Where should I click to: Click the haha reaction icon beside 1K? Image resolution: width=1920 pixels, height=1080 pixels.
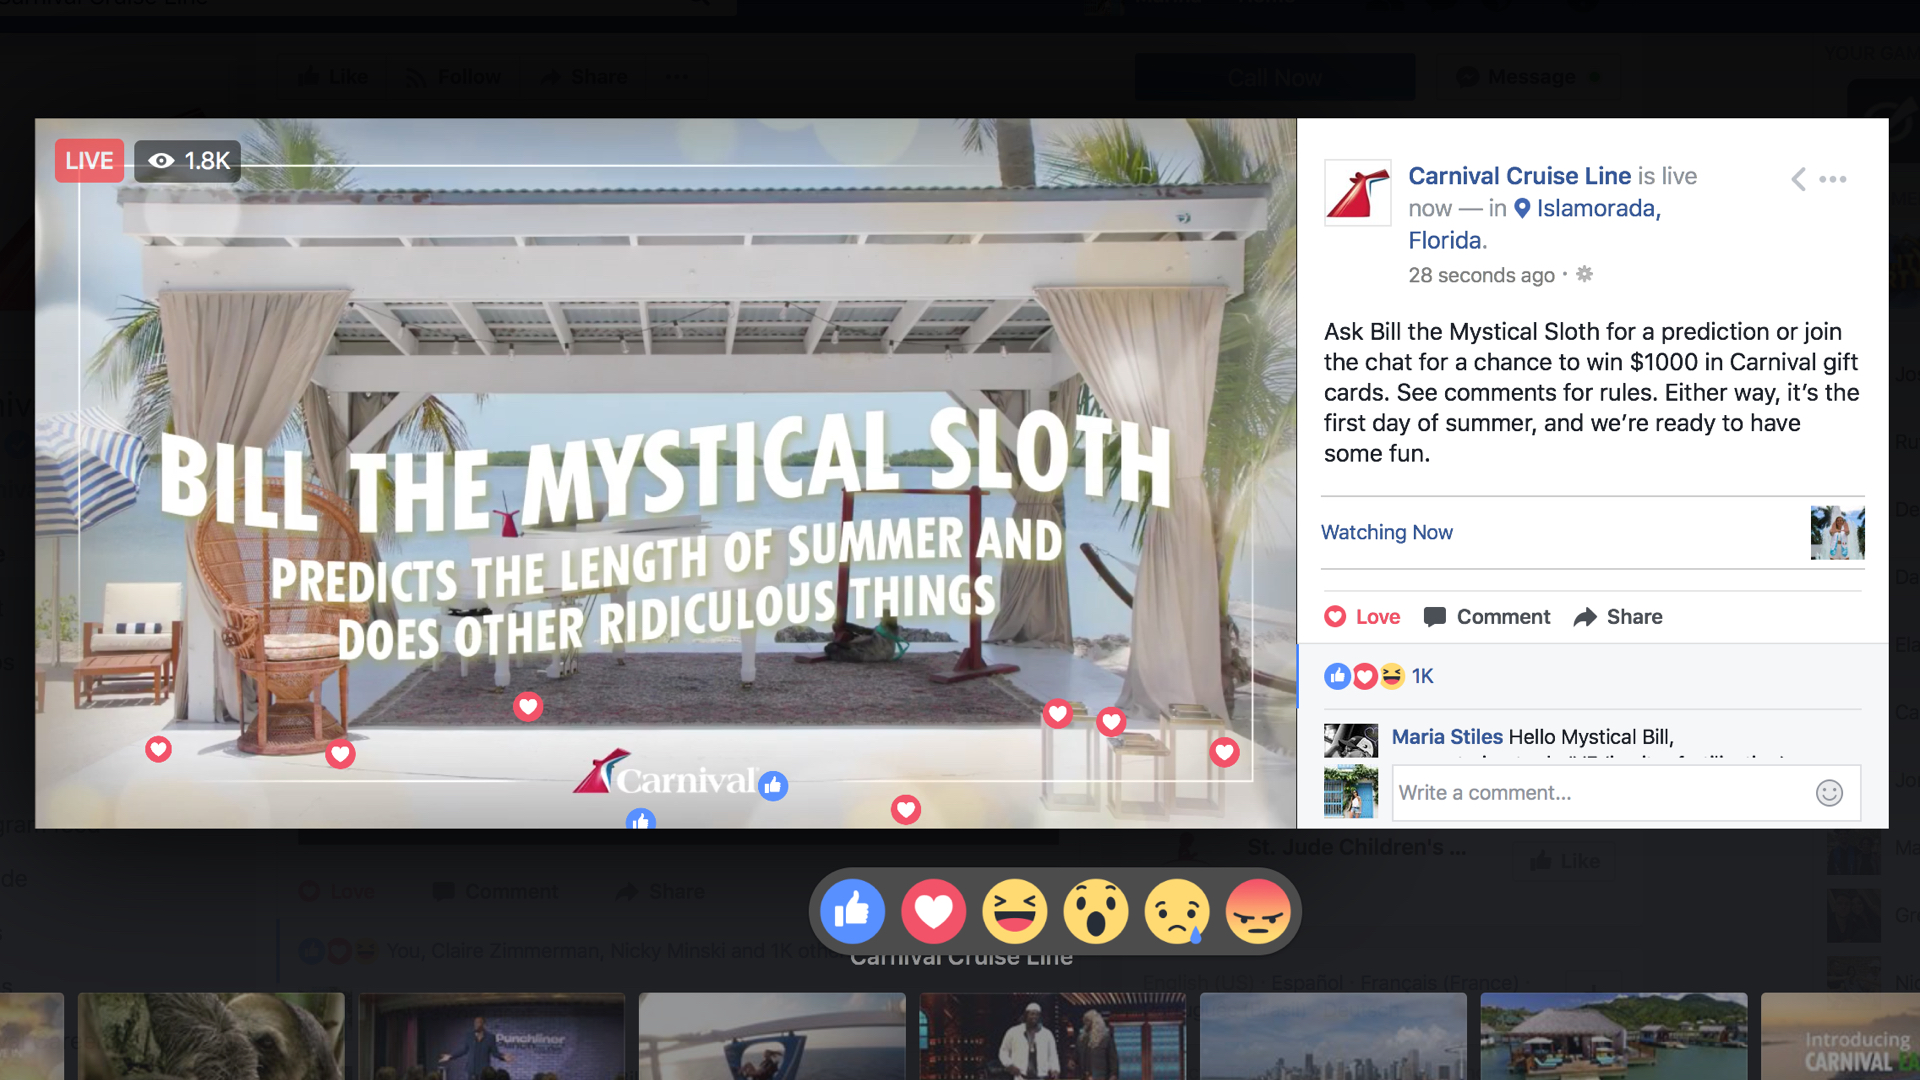[x=1392, y=677]
